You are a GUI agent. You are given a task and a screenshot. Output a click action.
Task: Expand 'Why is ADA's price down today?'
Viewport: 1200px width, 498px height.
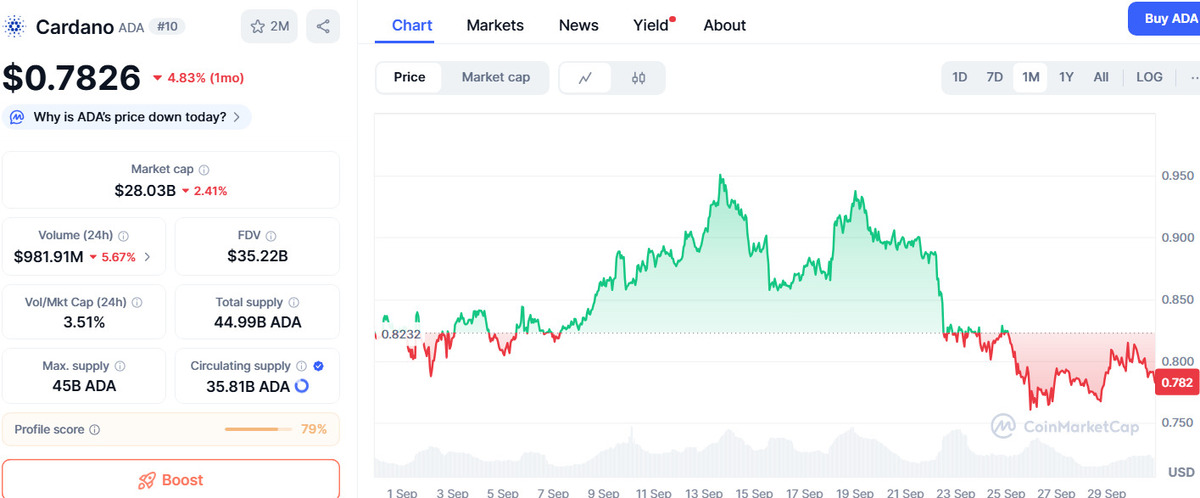[x=127, y=117]
